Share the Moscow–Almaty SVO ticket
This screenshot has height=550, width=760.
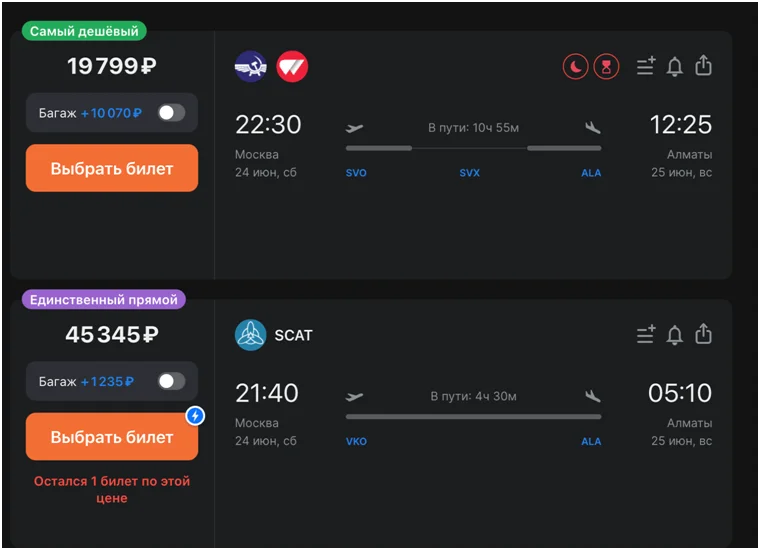point(704,66)
